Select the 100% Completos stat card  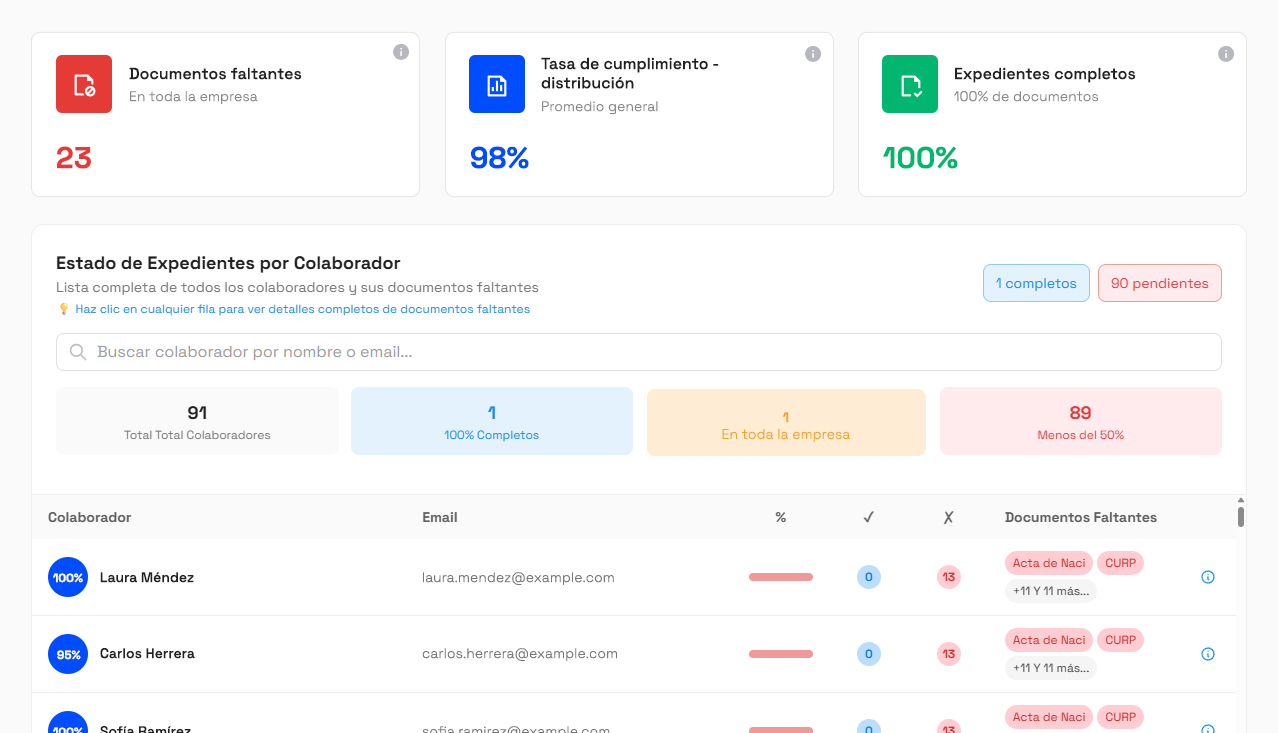pos(492,421)
